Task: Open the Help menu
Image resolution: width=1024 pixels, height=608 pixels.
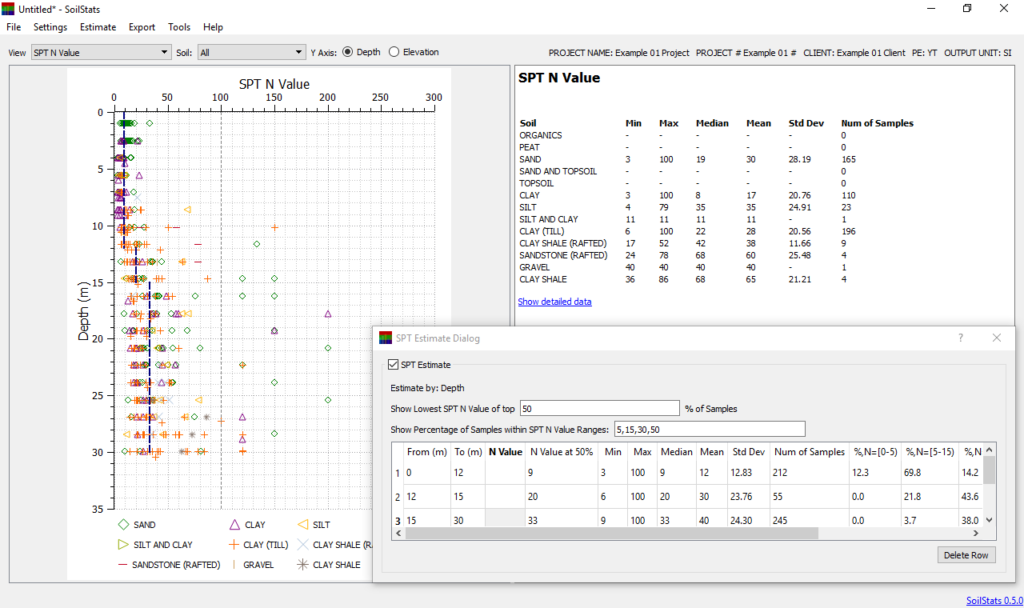Action: click(213, 27)
